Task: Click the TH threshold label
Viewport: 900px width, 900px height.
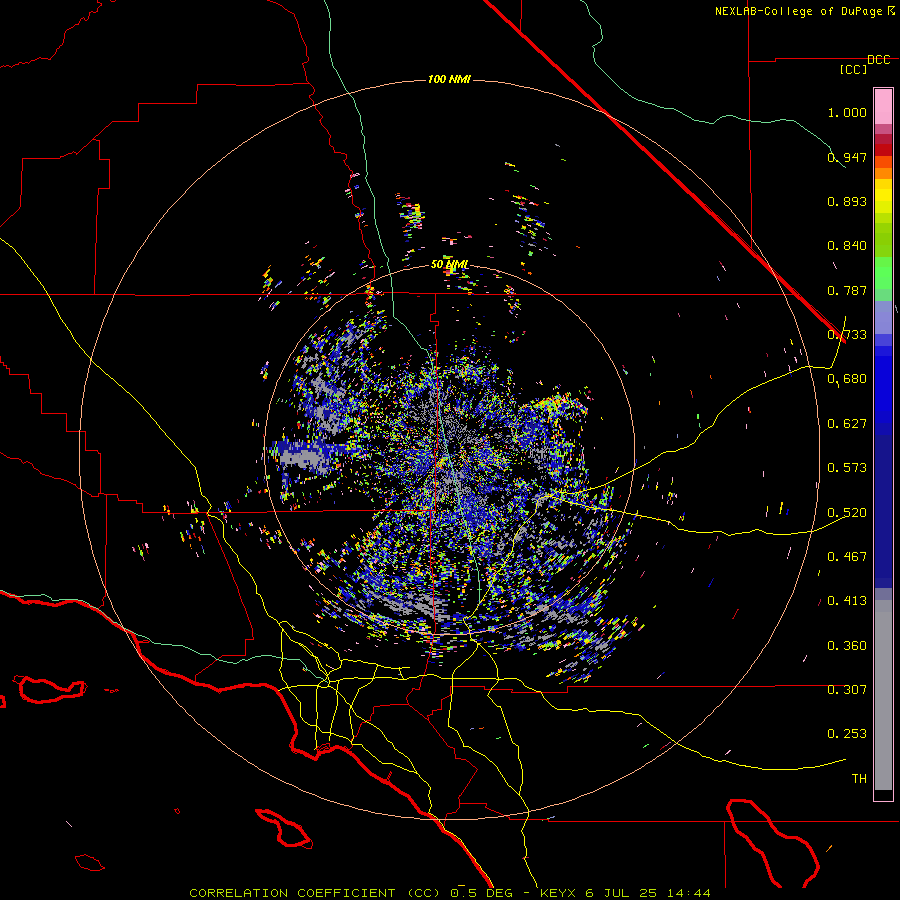Action: [859, 779]
